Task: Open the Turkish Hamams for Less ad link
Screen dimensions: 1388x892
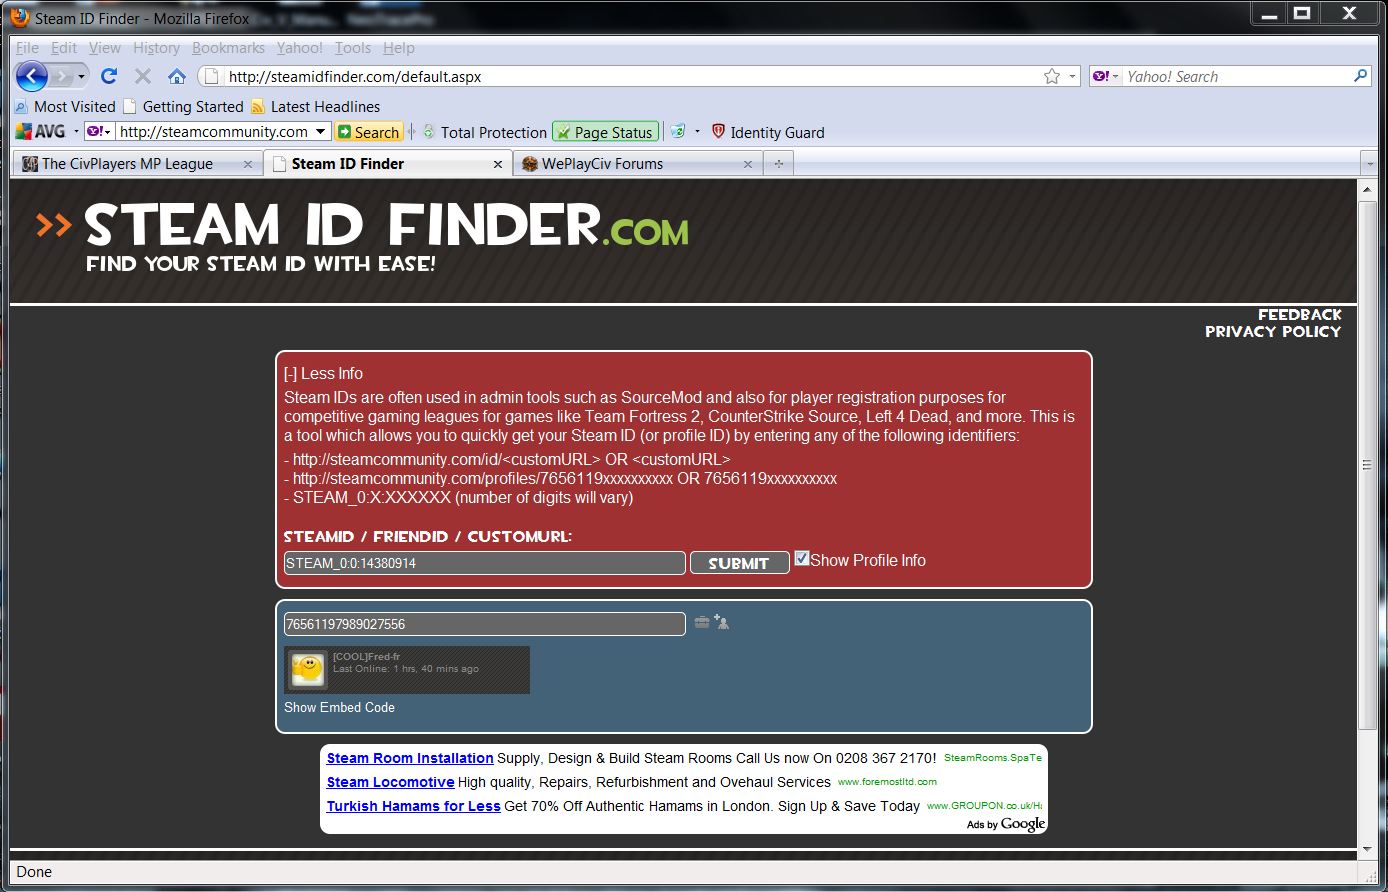Action: 413,806
